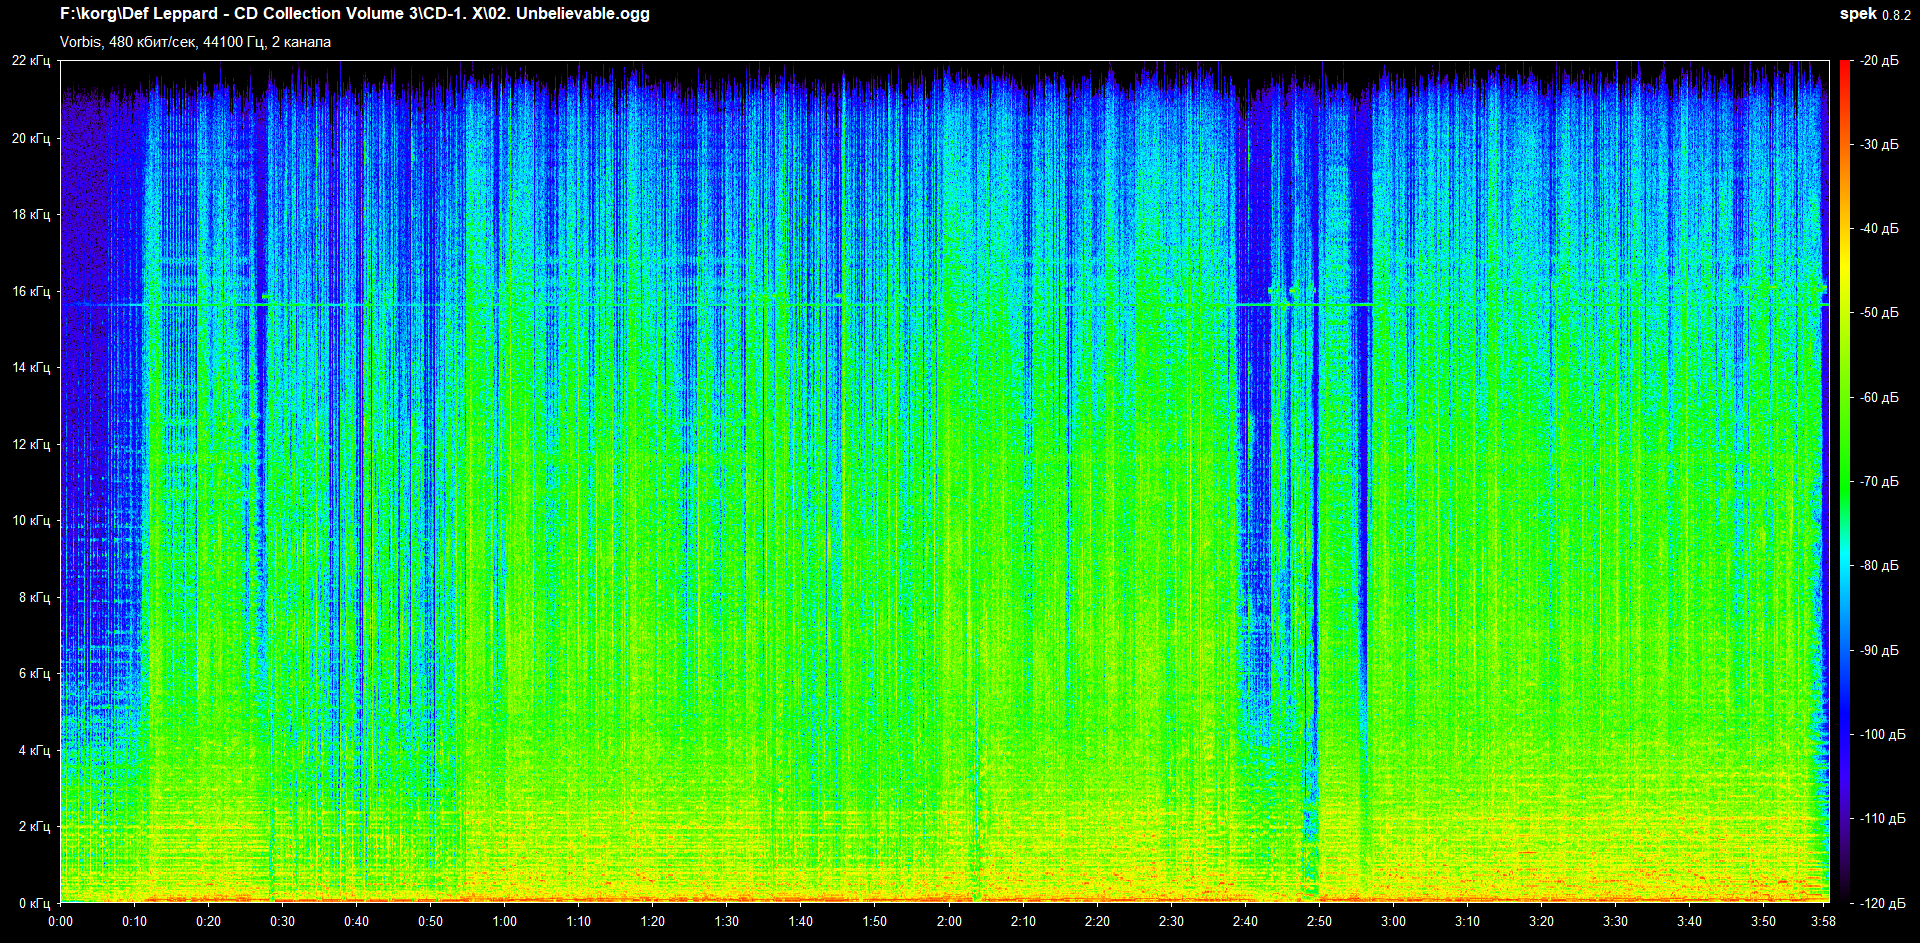Click the 4 кГц frequency axis label
The height and width of the screenshot is (943, 1920).
(35, 750)
